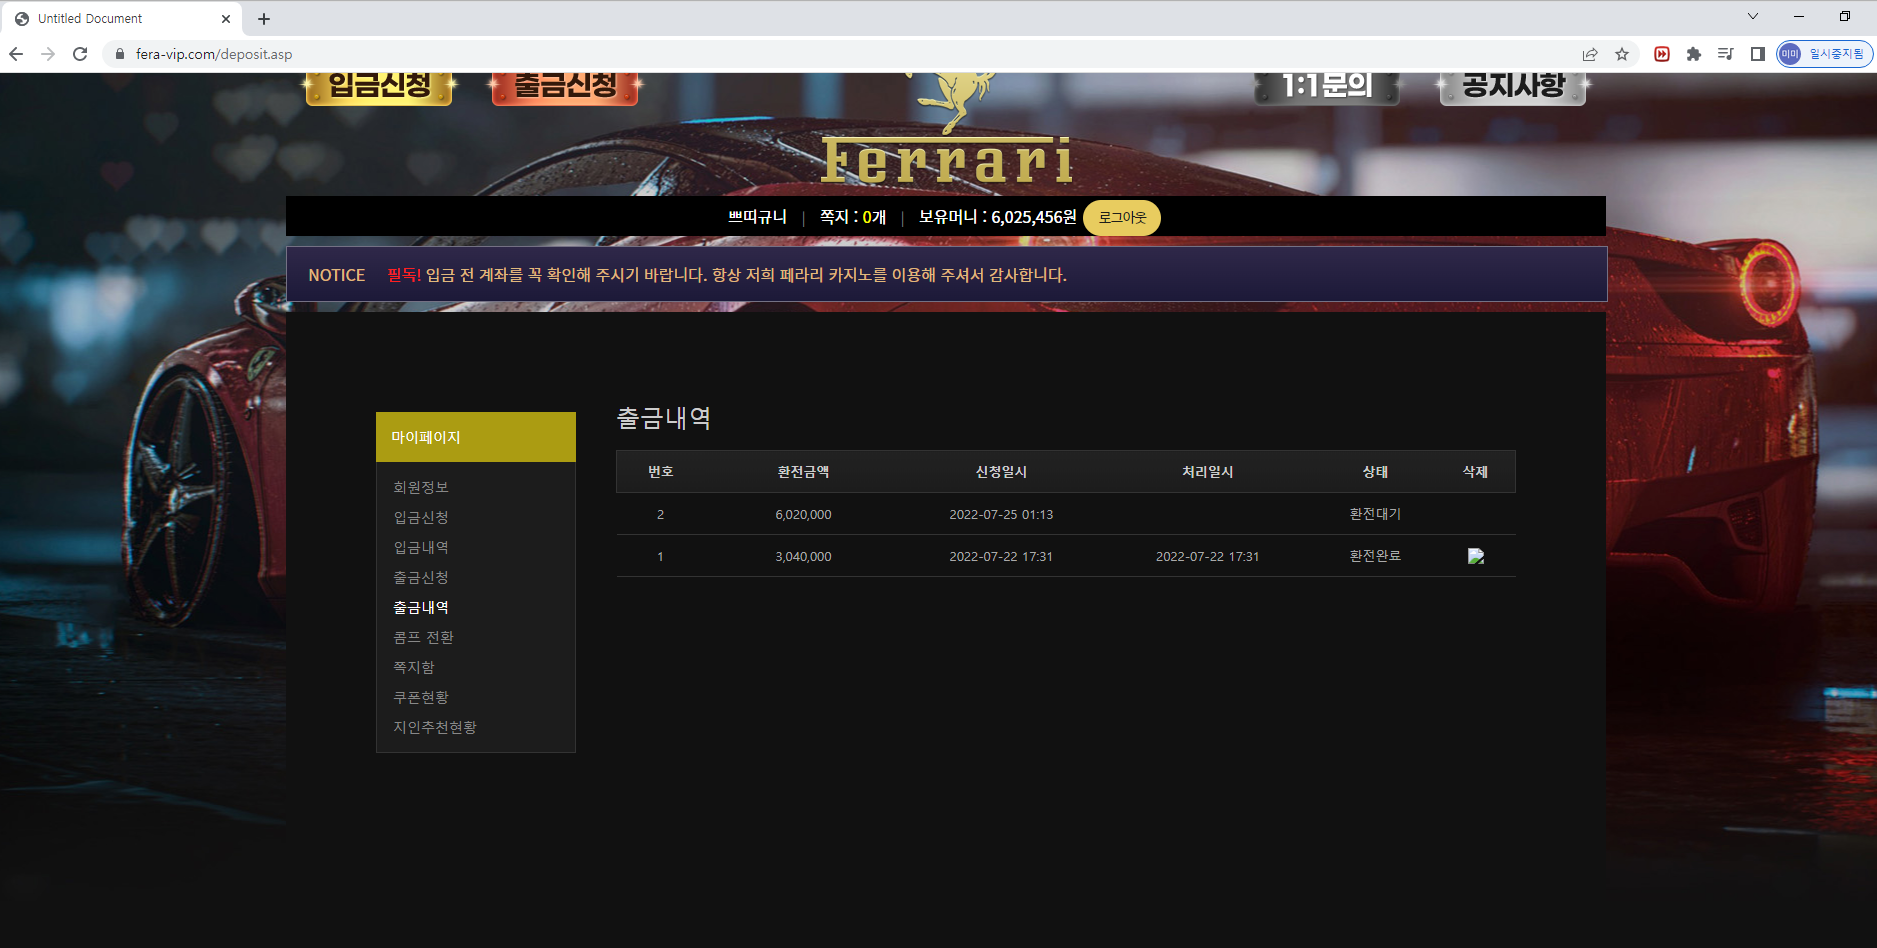Open 지인추천현황 in the sidebar
Image resolution: width=1877 pixels, height=948 pixels.
pos(435,727)
